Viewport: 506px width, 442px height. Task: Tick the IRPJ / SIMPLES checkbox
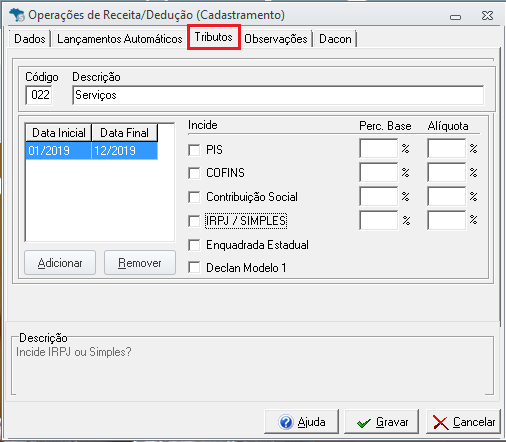coord(194,221)
